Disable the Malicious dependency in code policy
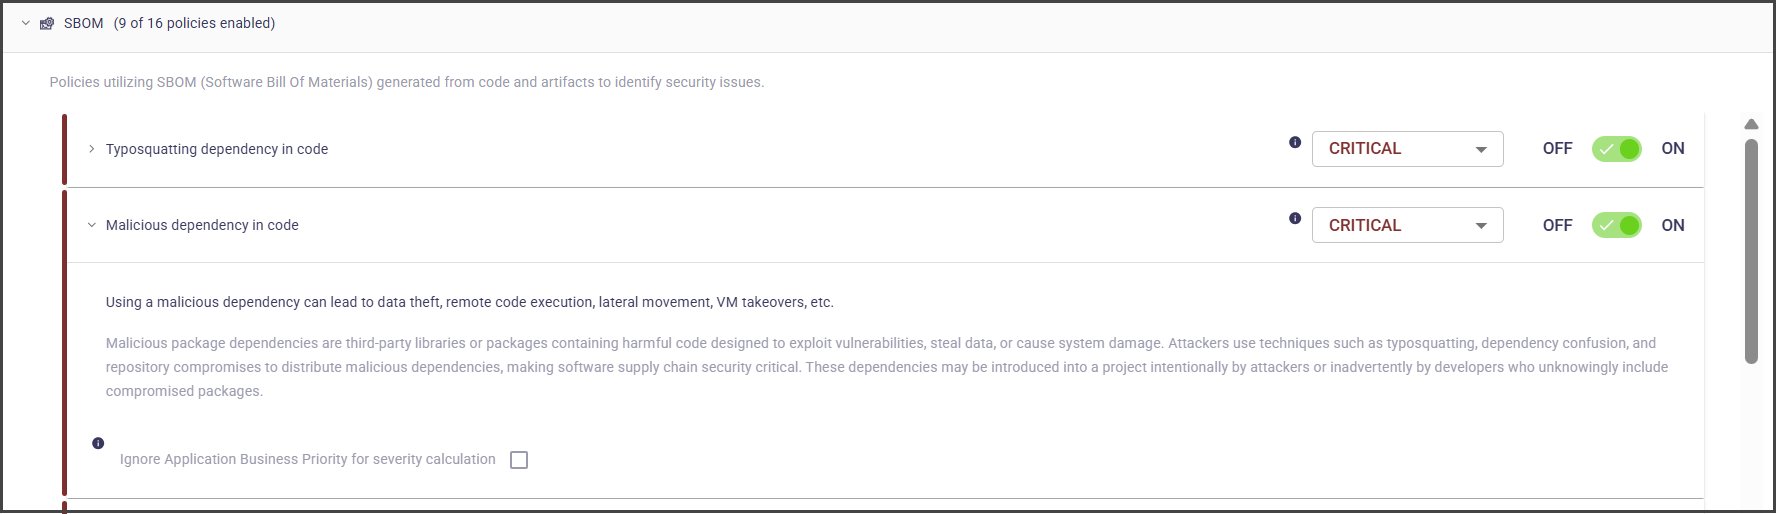Image resolution: width=1776 pixels, height=514 pixels. (x=1616, y=225)
